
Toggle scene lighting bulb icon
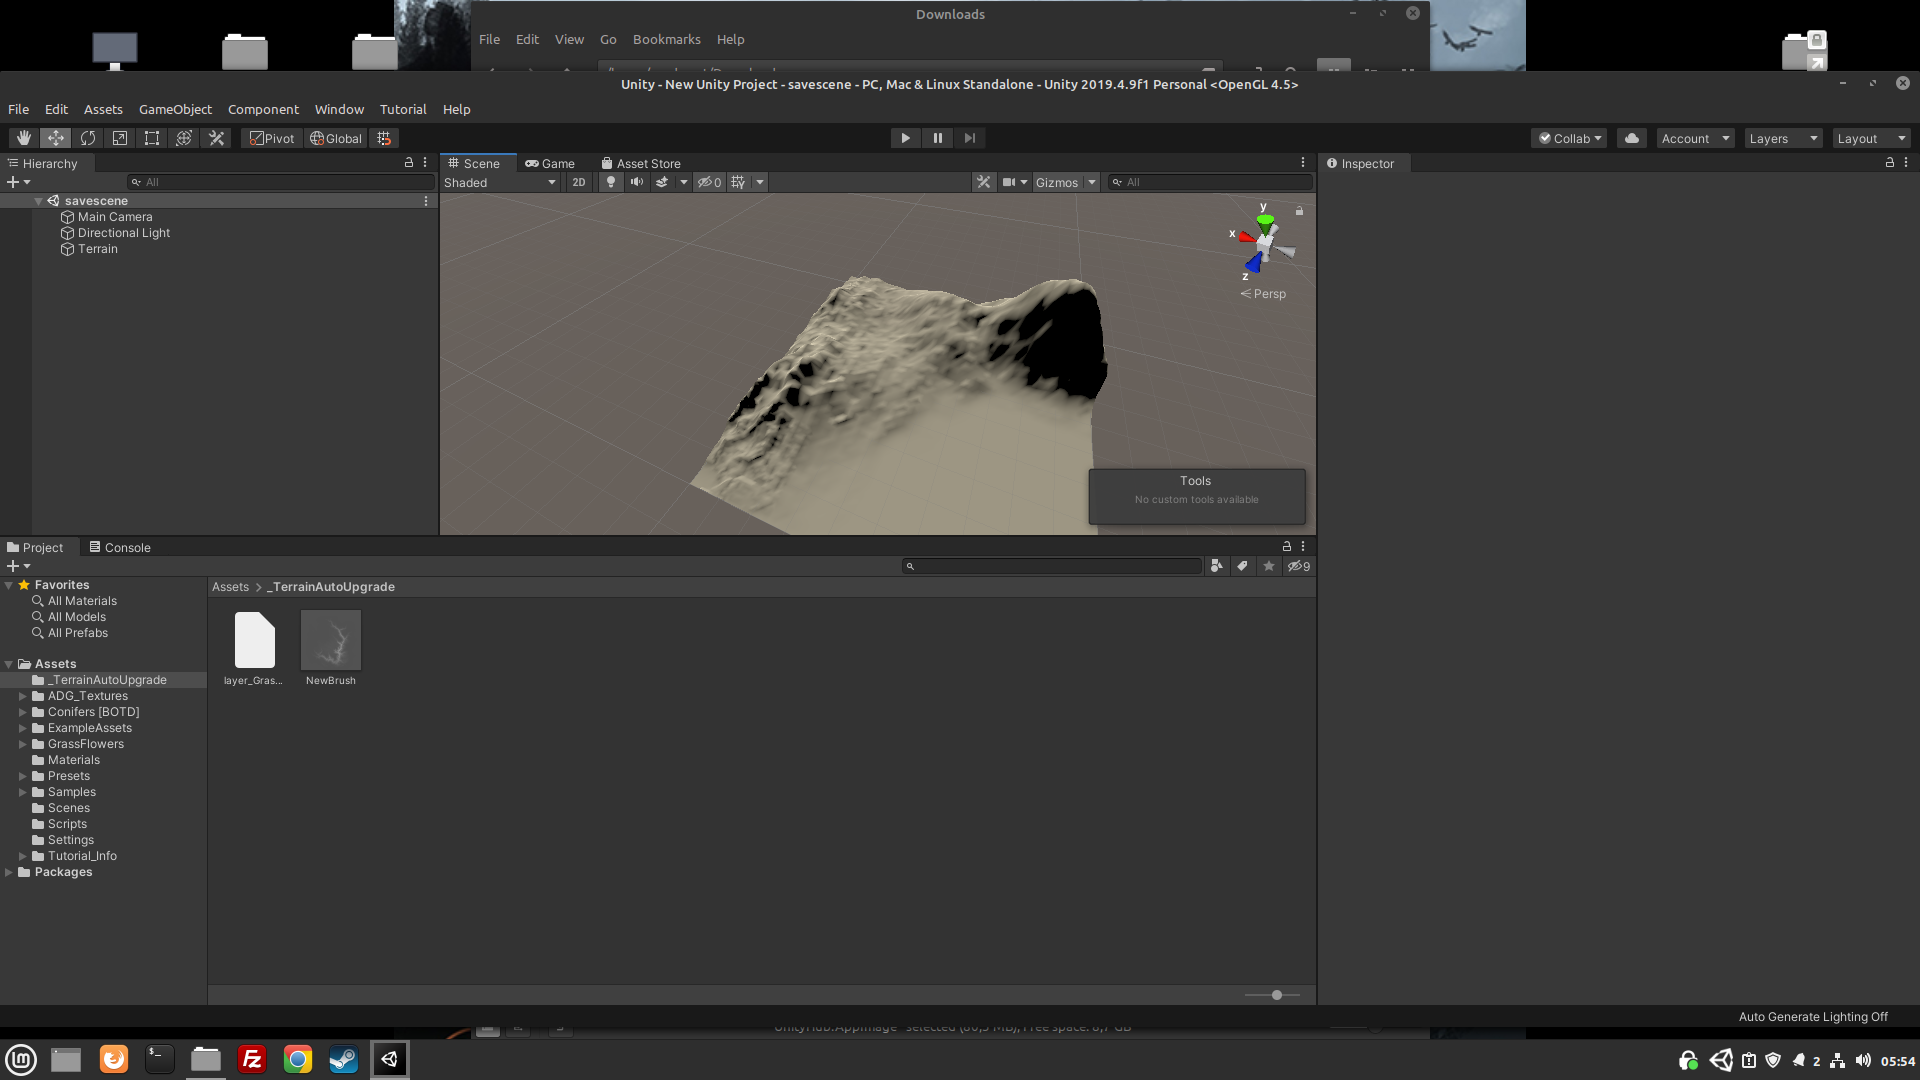pyautogui.click(x=611, y=182)
